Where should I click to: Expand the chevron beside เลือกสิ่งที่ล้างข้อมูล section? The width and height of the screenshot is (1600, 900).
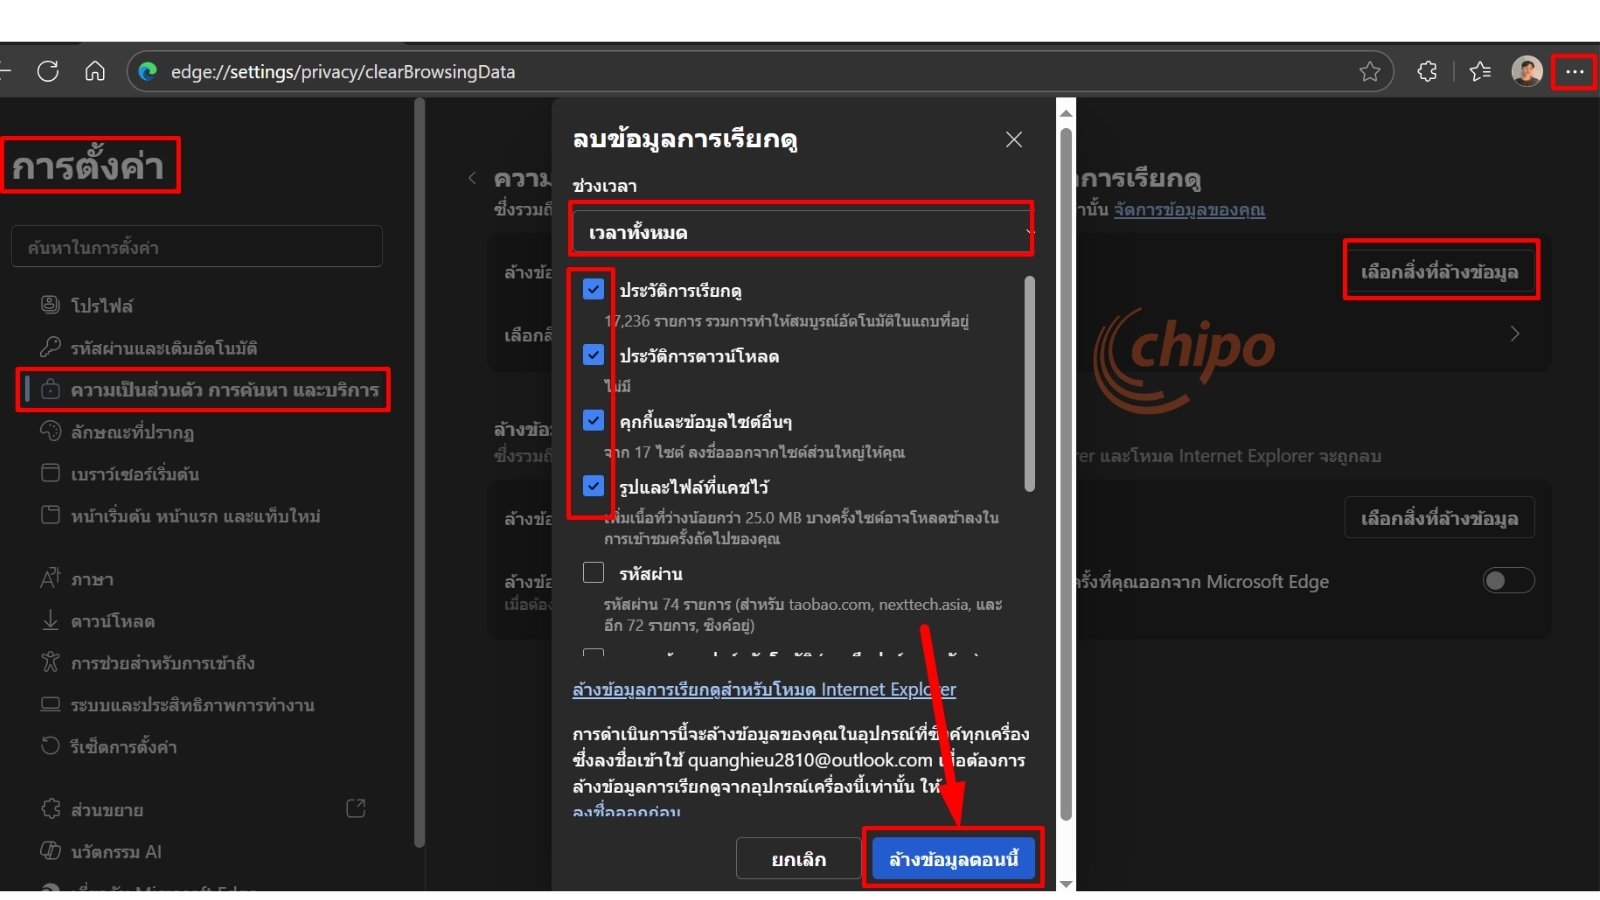pyautogui.click(x=1514, y=333)
